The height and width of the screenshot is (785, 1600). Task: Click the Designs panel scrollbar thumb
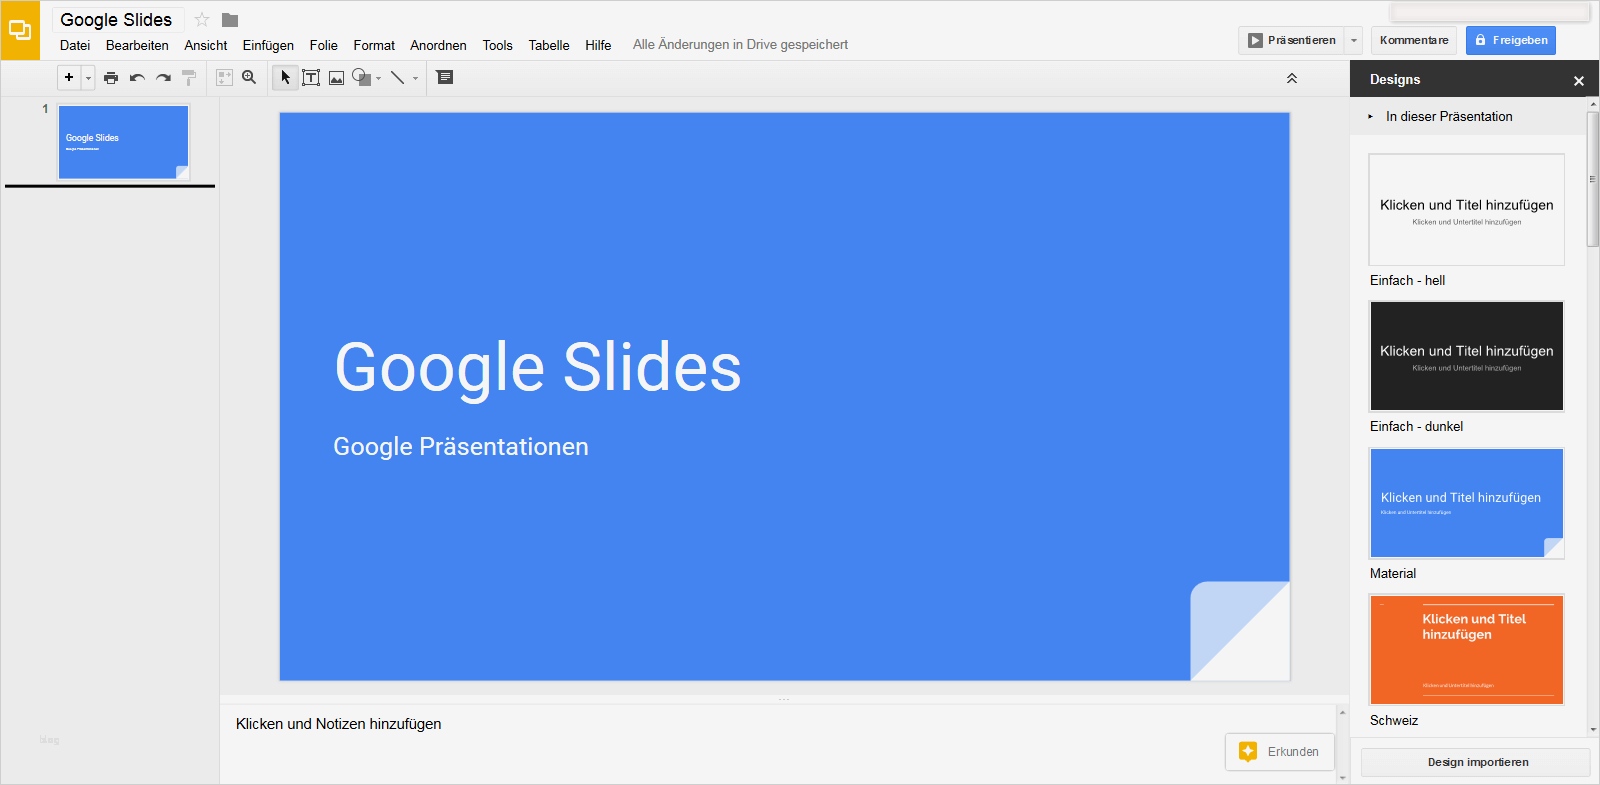click(1593, 179)
